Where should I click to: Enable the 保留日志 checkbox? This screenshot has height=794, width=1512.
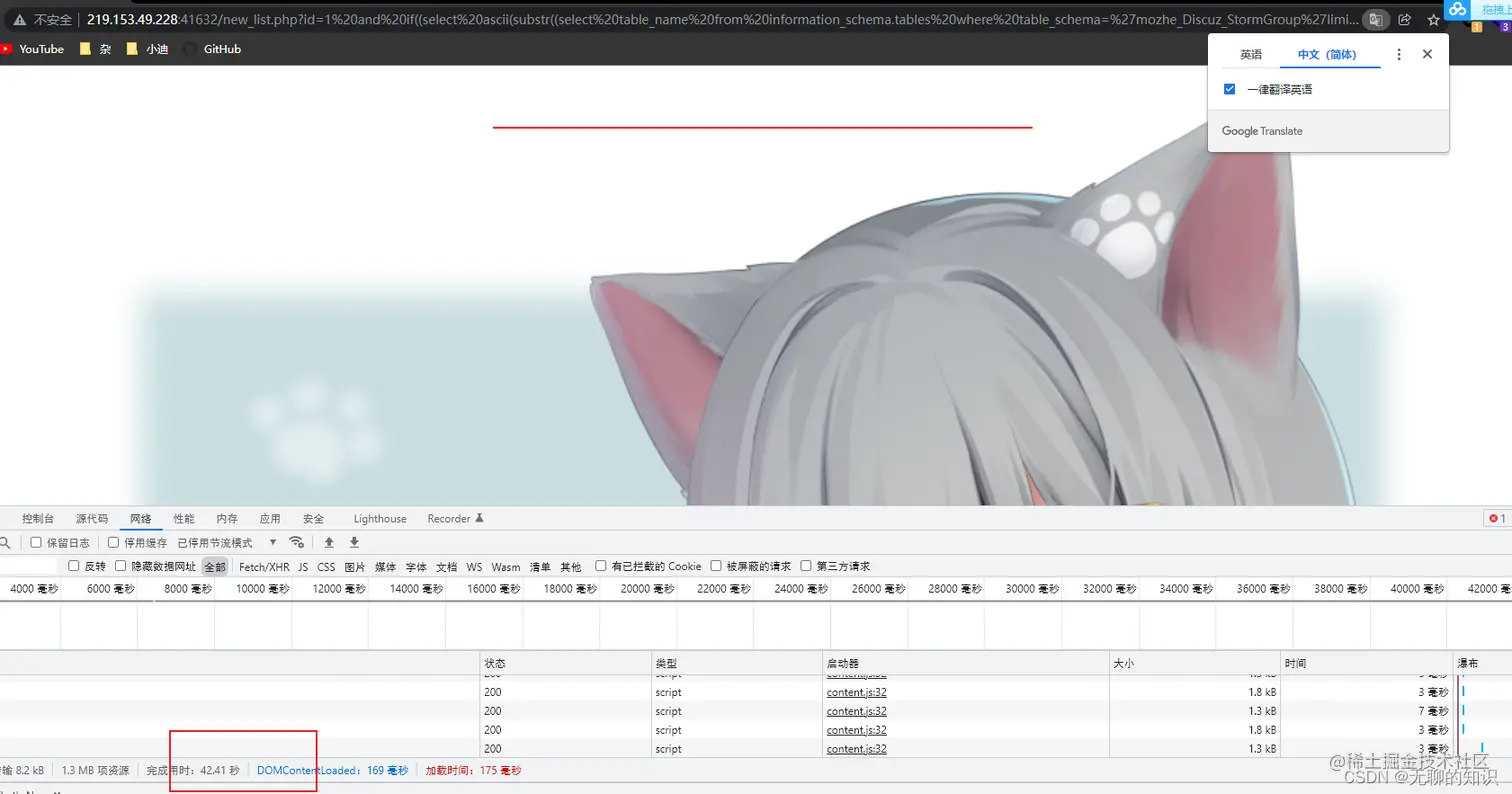36,542
